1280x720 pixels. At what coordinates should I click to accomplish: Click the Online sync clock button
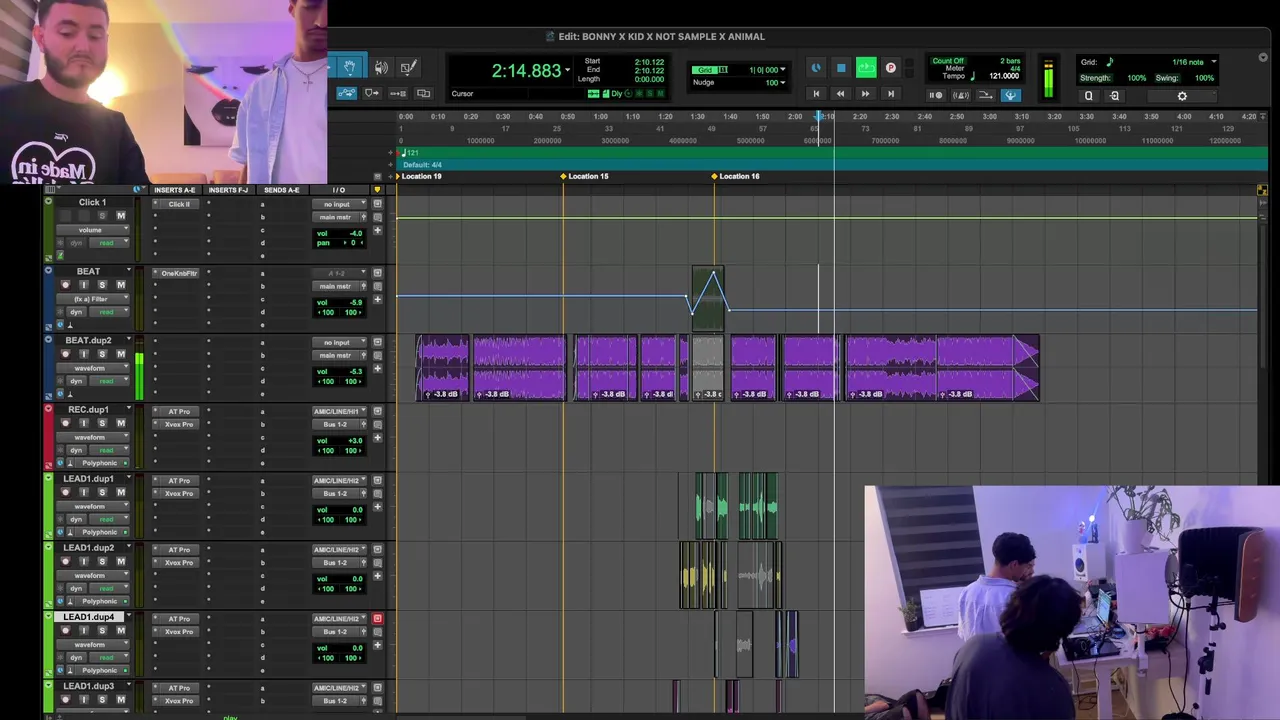(816, 68)
